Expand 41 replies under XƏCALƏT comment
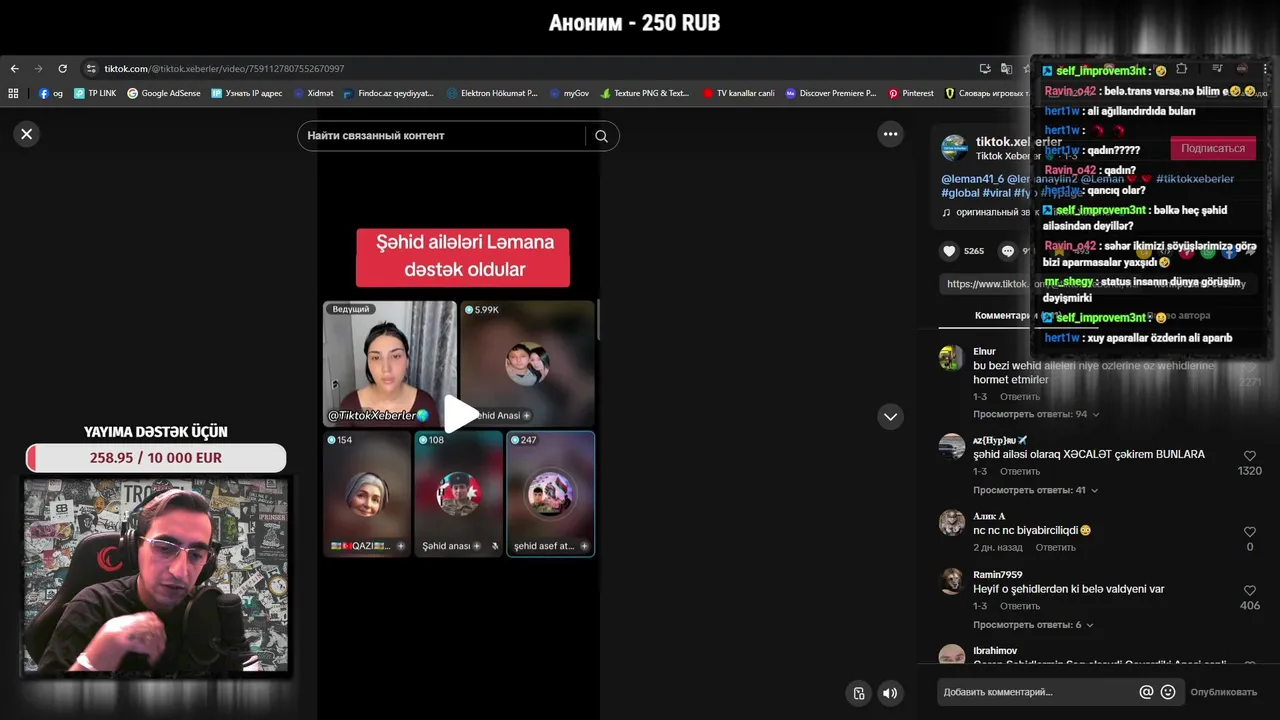Image resolution: width=1280 pixels, height=720 pixels. pos(1036,490)
